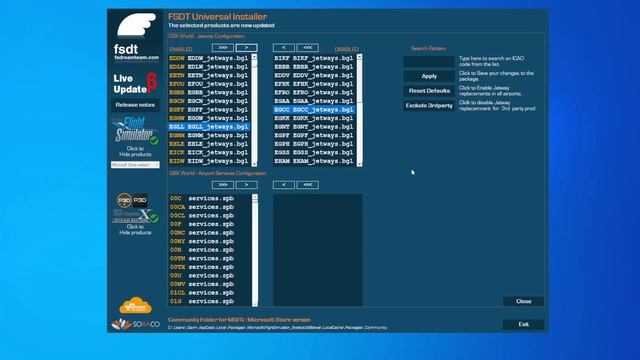Screen dimensions: 640x360
Task: Select EGPF_jetways.bgl entry
Action: click(314, 135)
